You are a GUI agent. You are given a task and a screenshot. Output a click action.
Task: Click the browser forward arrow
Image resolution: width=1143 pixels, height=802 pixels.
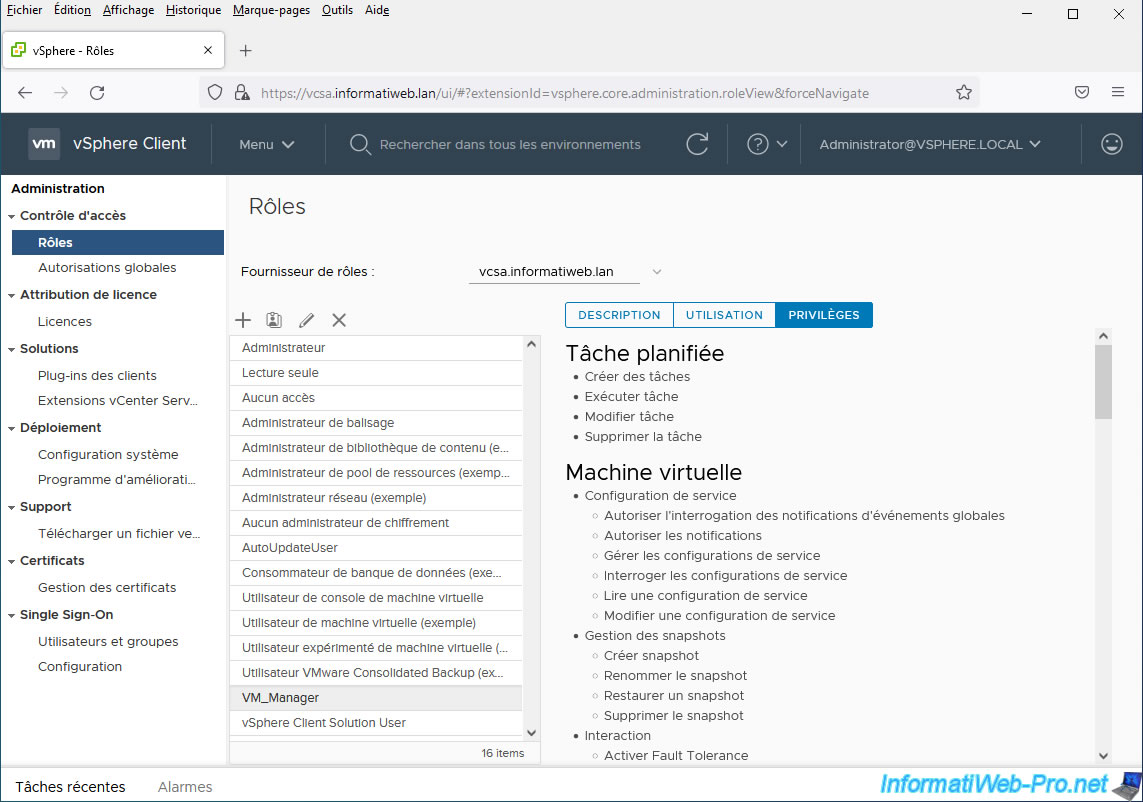61,93
